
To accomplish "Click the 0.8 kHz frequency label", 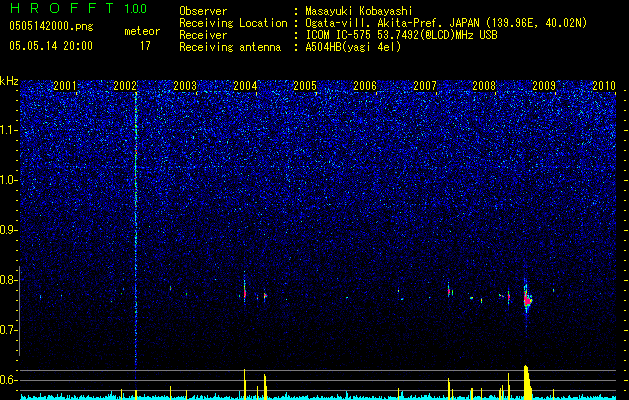I will click(8, 280).
